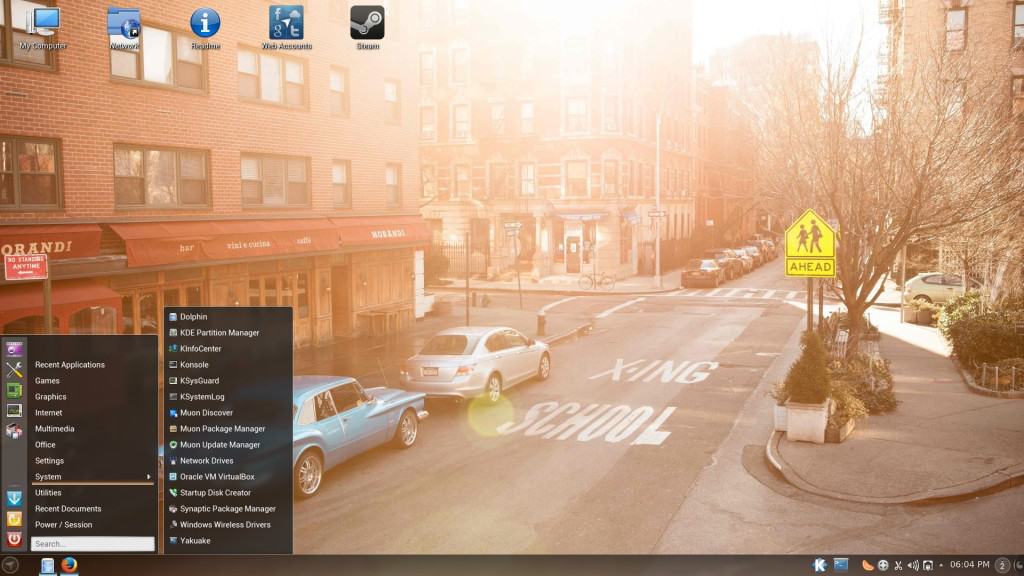Launch Firefox from the taskbar

click(69, 565)
